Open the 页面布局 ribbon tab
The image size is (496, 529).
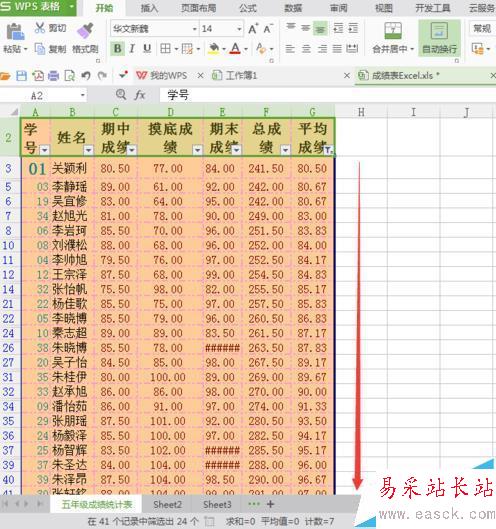198,8
